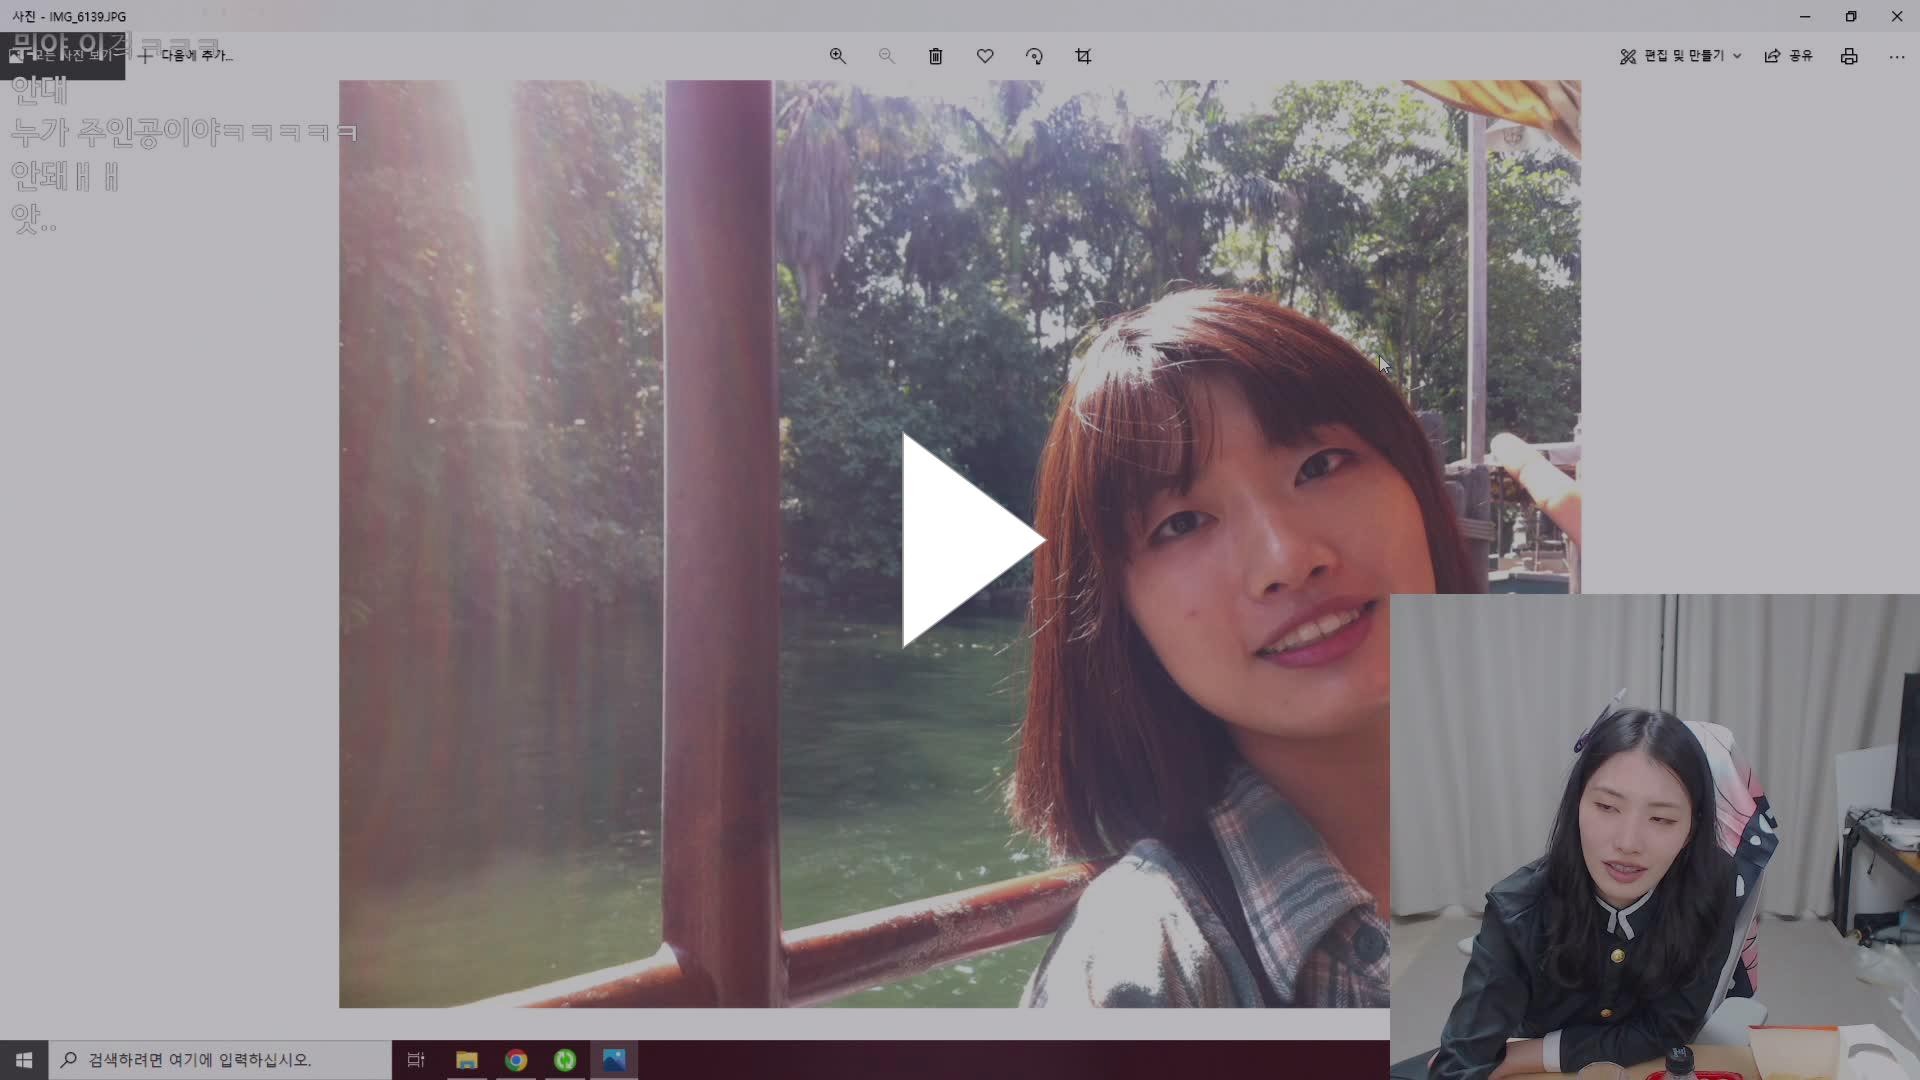
Task: Select the Crop tool in the toolbar
Action: coord(1084,56)
